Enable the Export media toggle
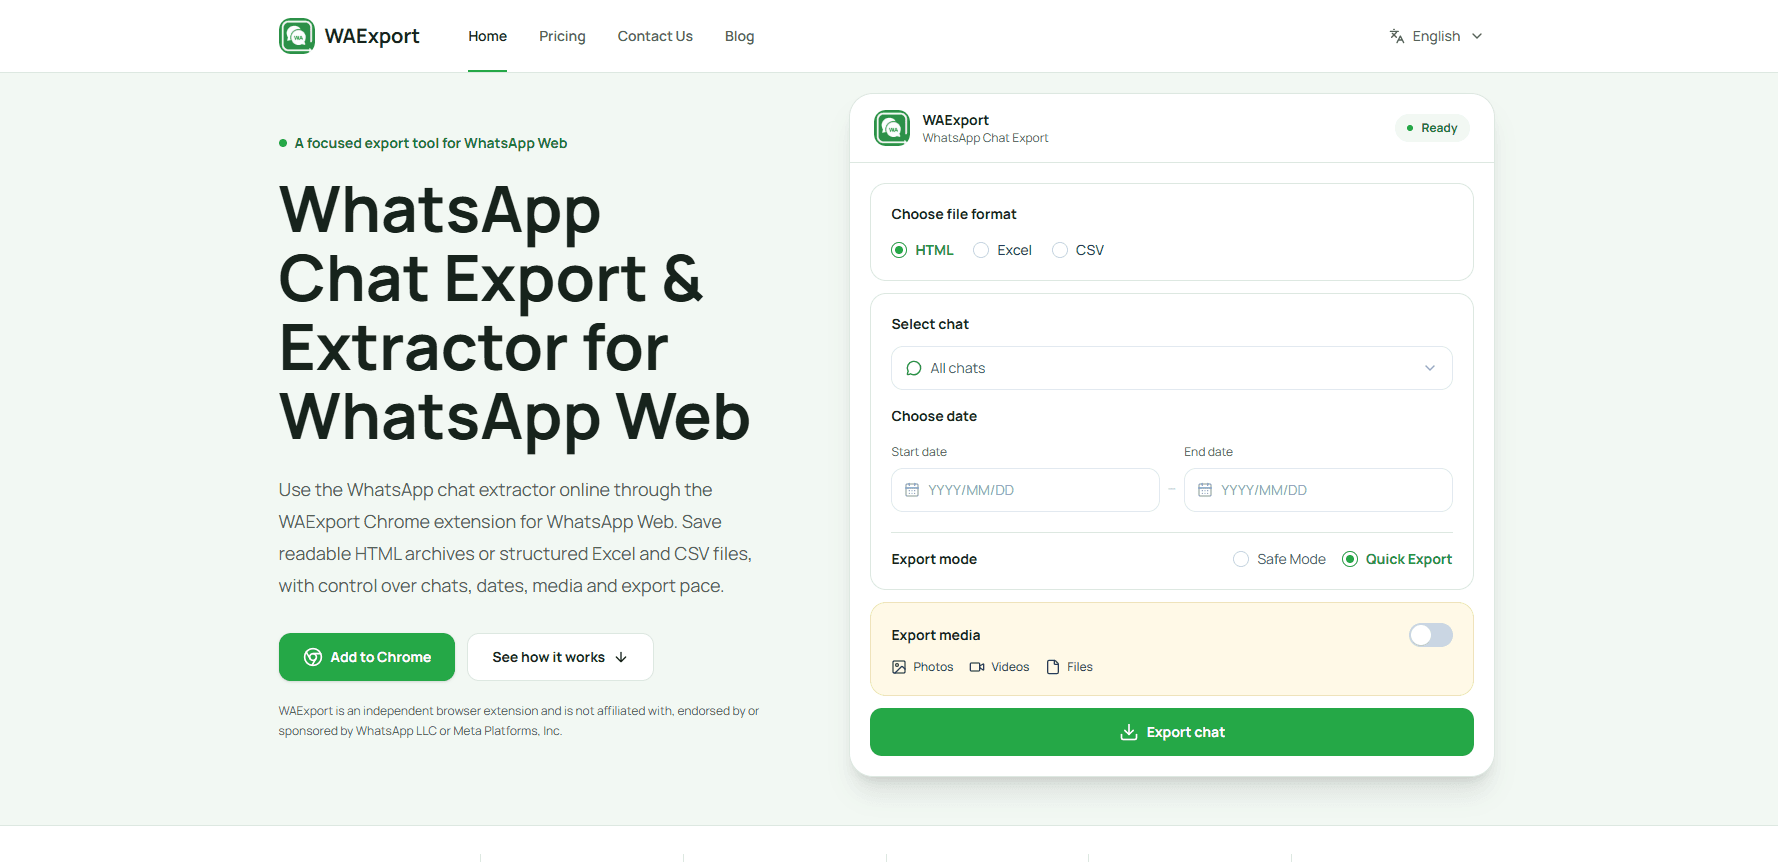 pos(1431,635)
